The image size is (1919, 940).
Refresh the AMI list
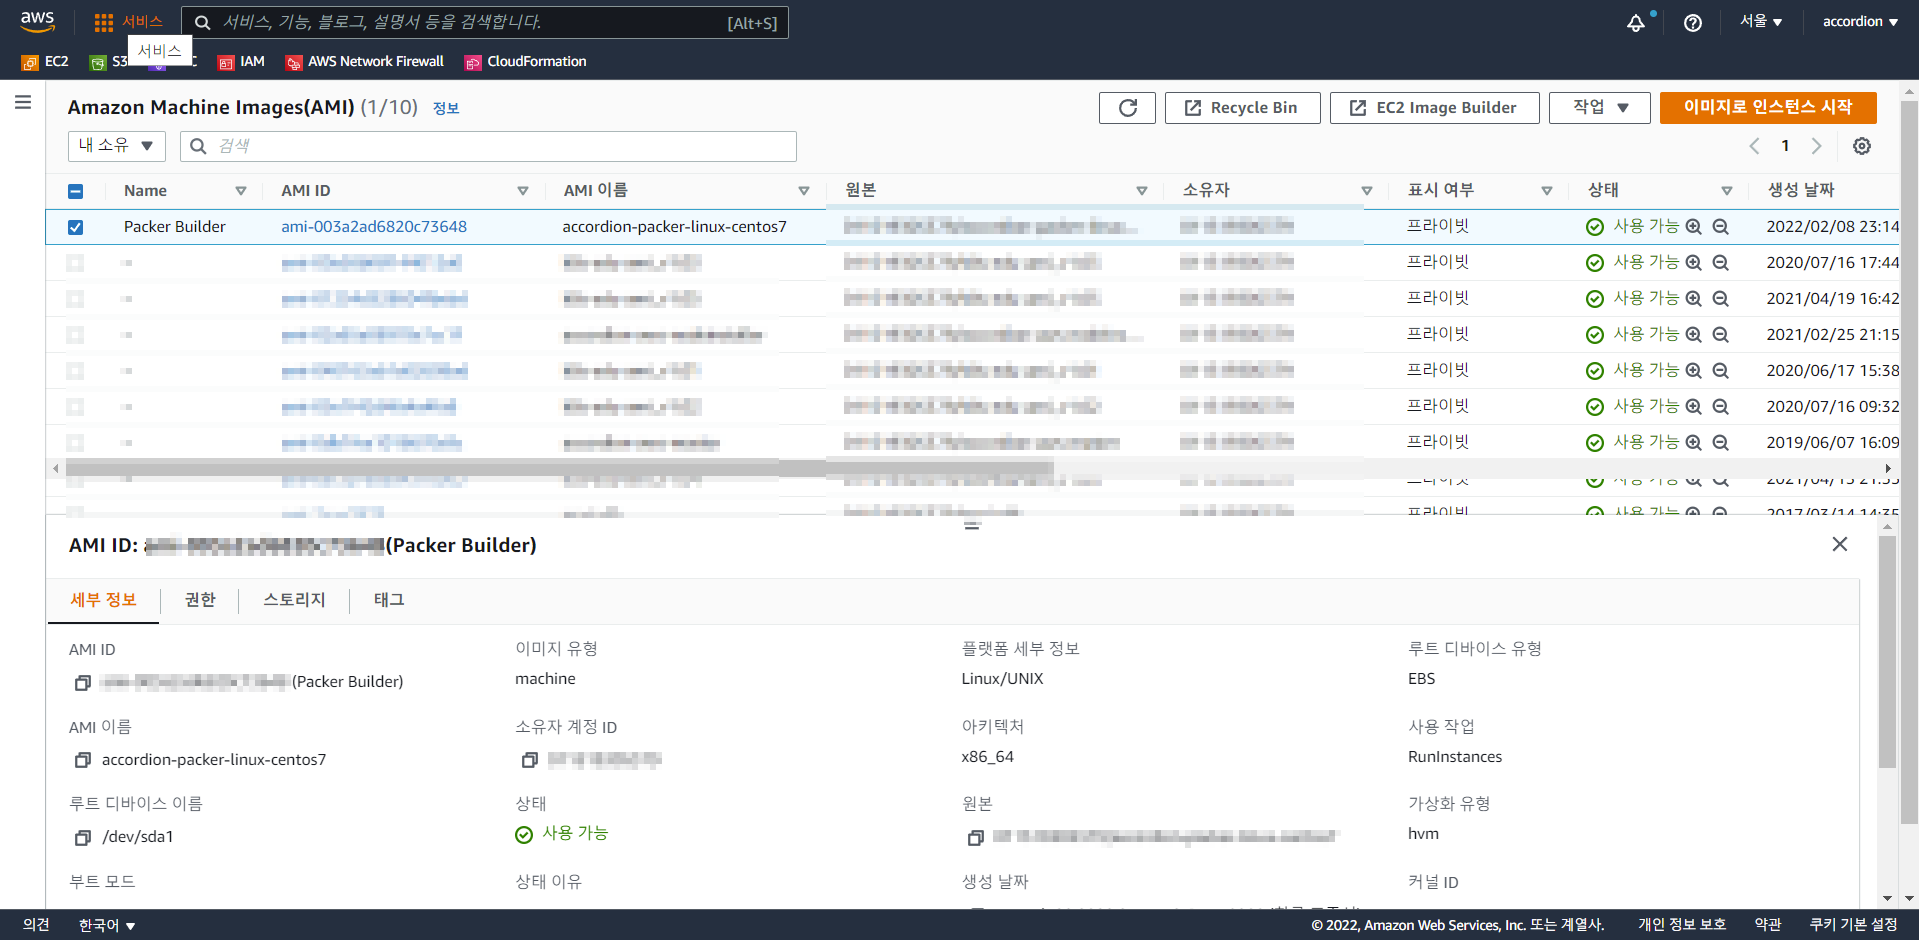pos(1127,108)
